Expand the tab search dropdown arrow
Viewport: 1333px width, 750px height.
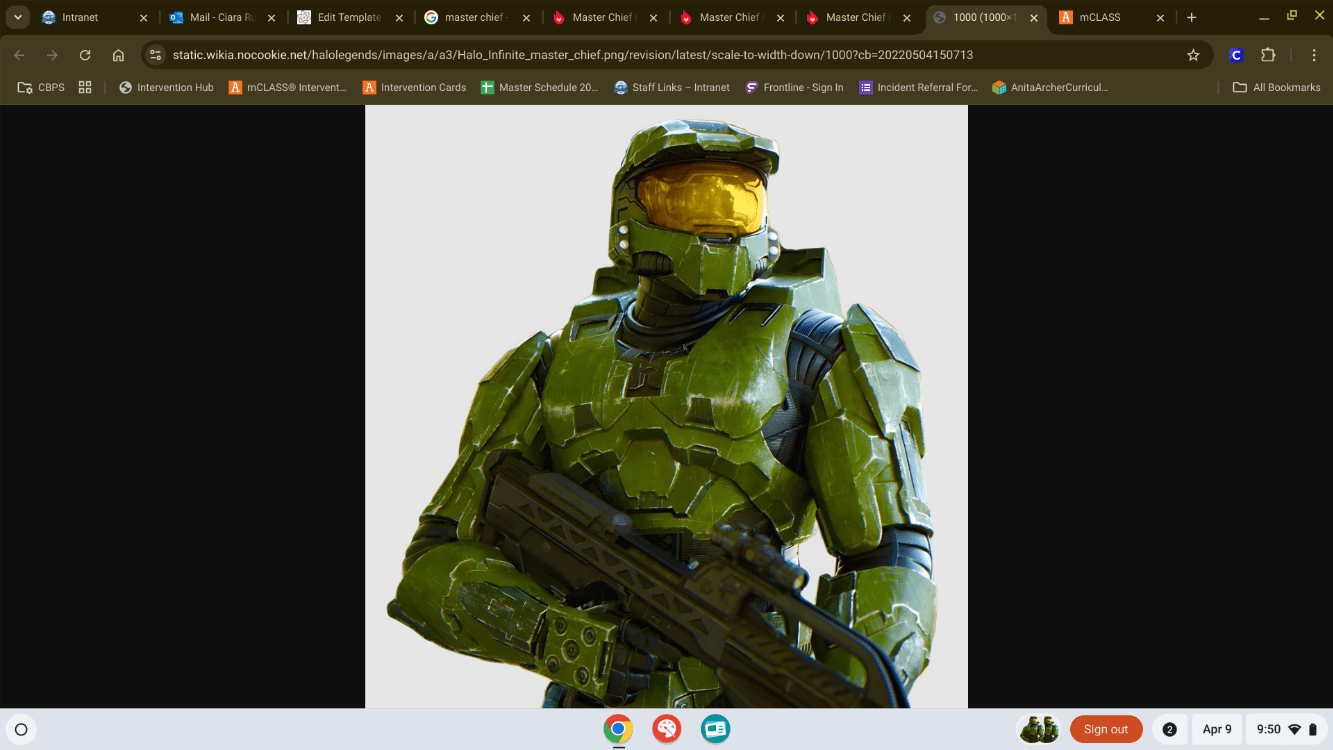click(18, 17)
